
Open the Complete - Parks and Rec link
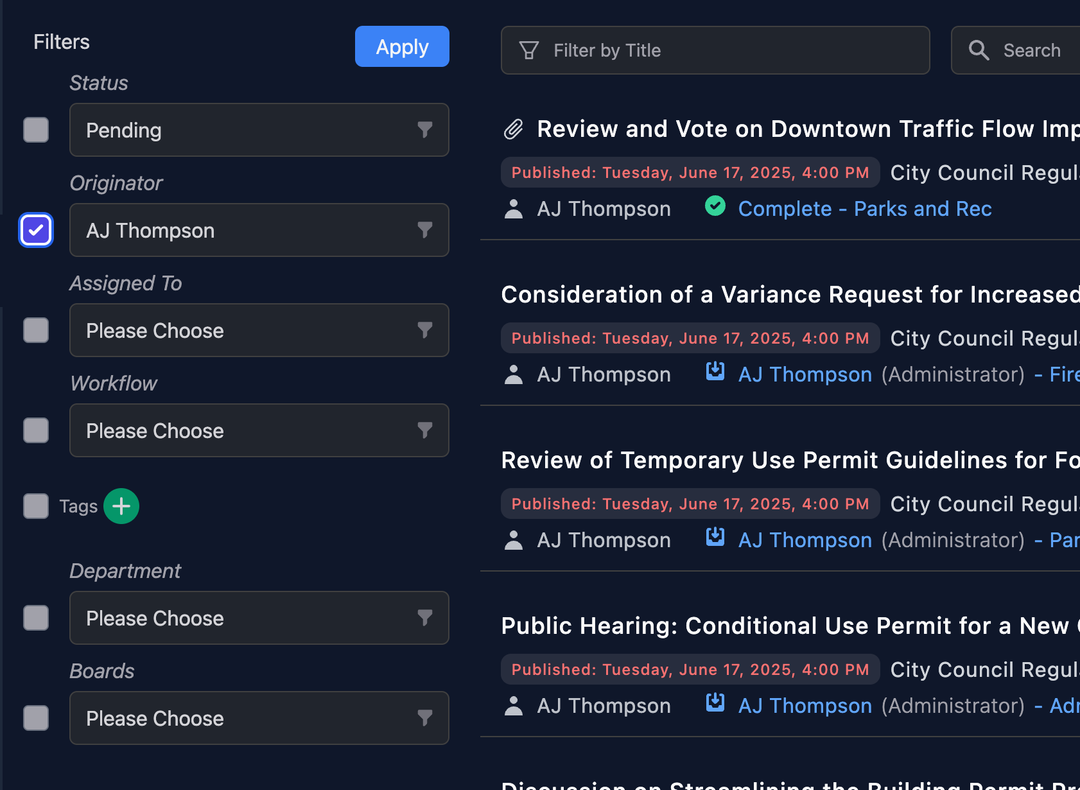pyautogui.click(x=864, y=209)
